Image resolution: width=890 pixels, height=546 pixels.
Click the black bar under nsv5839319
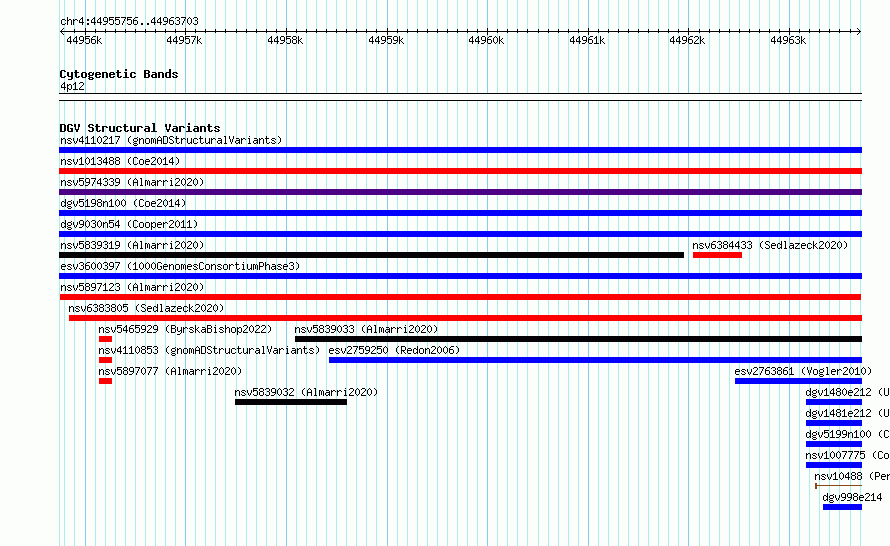[x=372, y=255]
